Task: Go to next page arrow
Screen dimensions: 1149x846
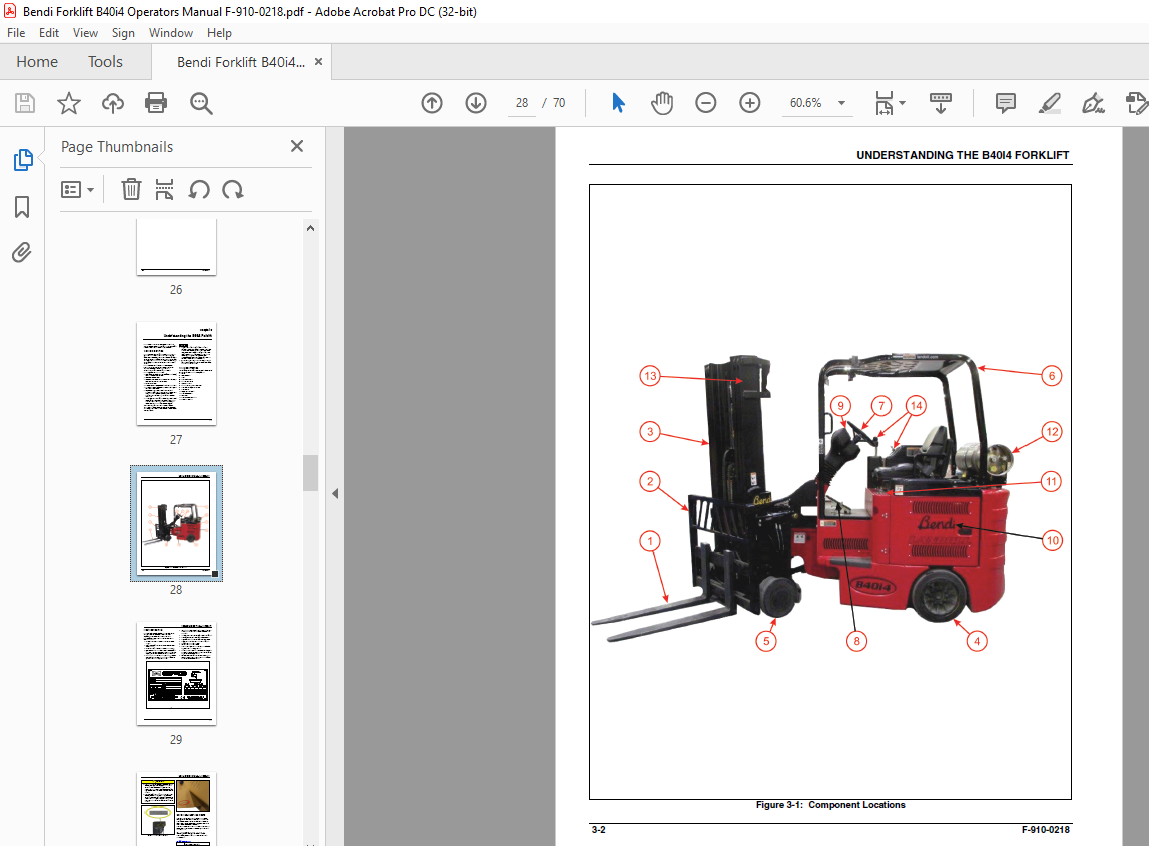Action: (x=476, y=103)
